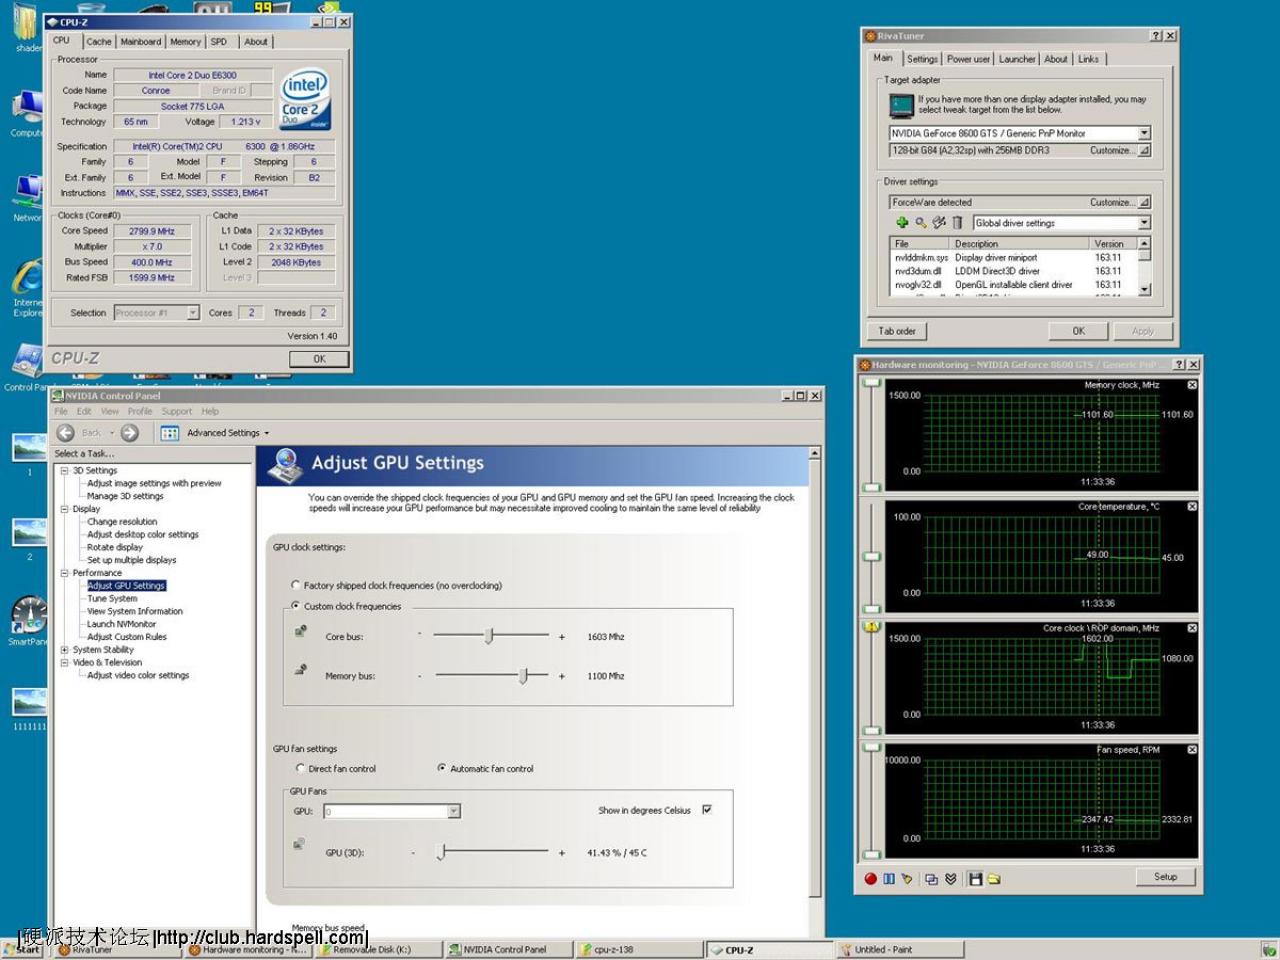
Task: Open the Global driver settings dropdown
Action: tap(1144, 223)
